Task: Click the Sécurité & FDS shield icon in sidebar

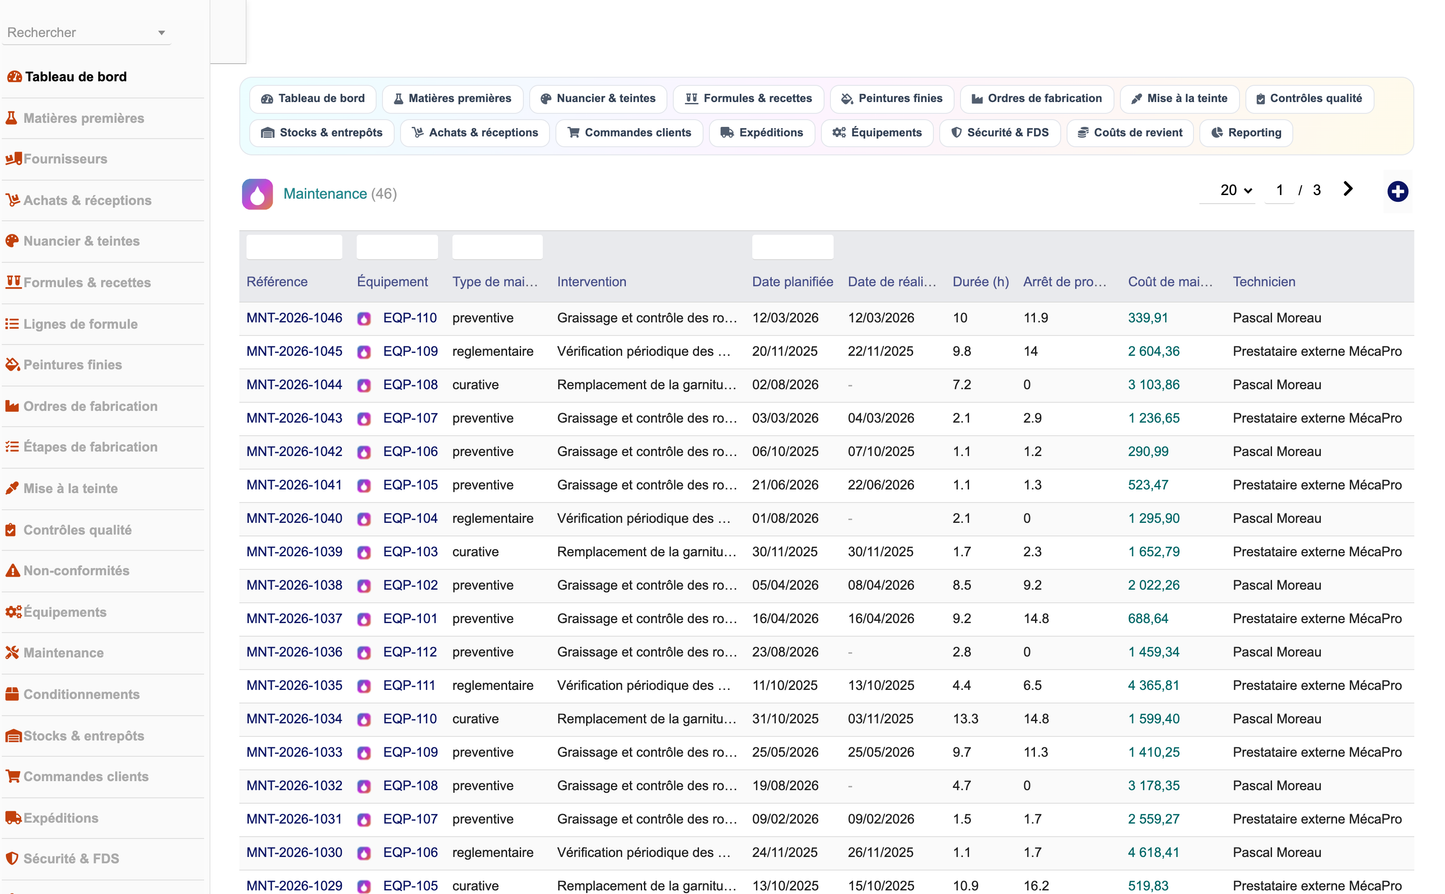Action: [12, 859]
